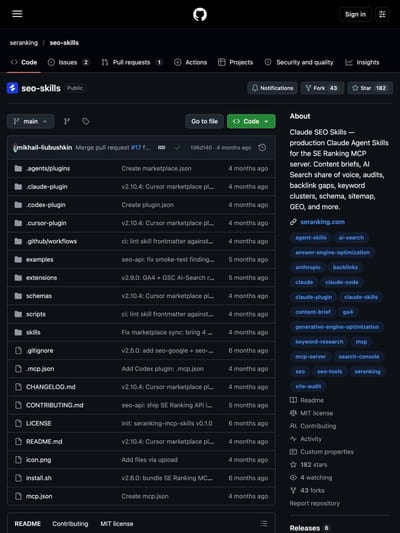This screenshot has height=533, width=400.
Task: Open pull request #17 link
Action: (136, 148)
